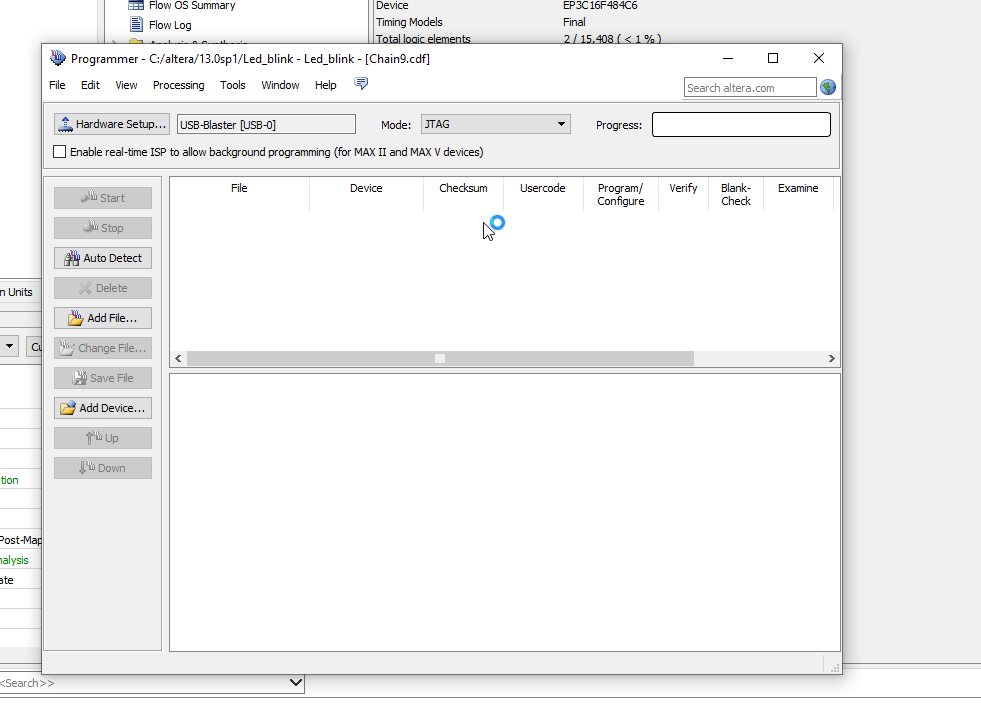Click the Usercode column header
The height and width of the screenshot is (721, 981).
coord(542,194)
